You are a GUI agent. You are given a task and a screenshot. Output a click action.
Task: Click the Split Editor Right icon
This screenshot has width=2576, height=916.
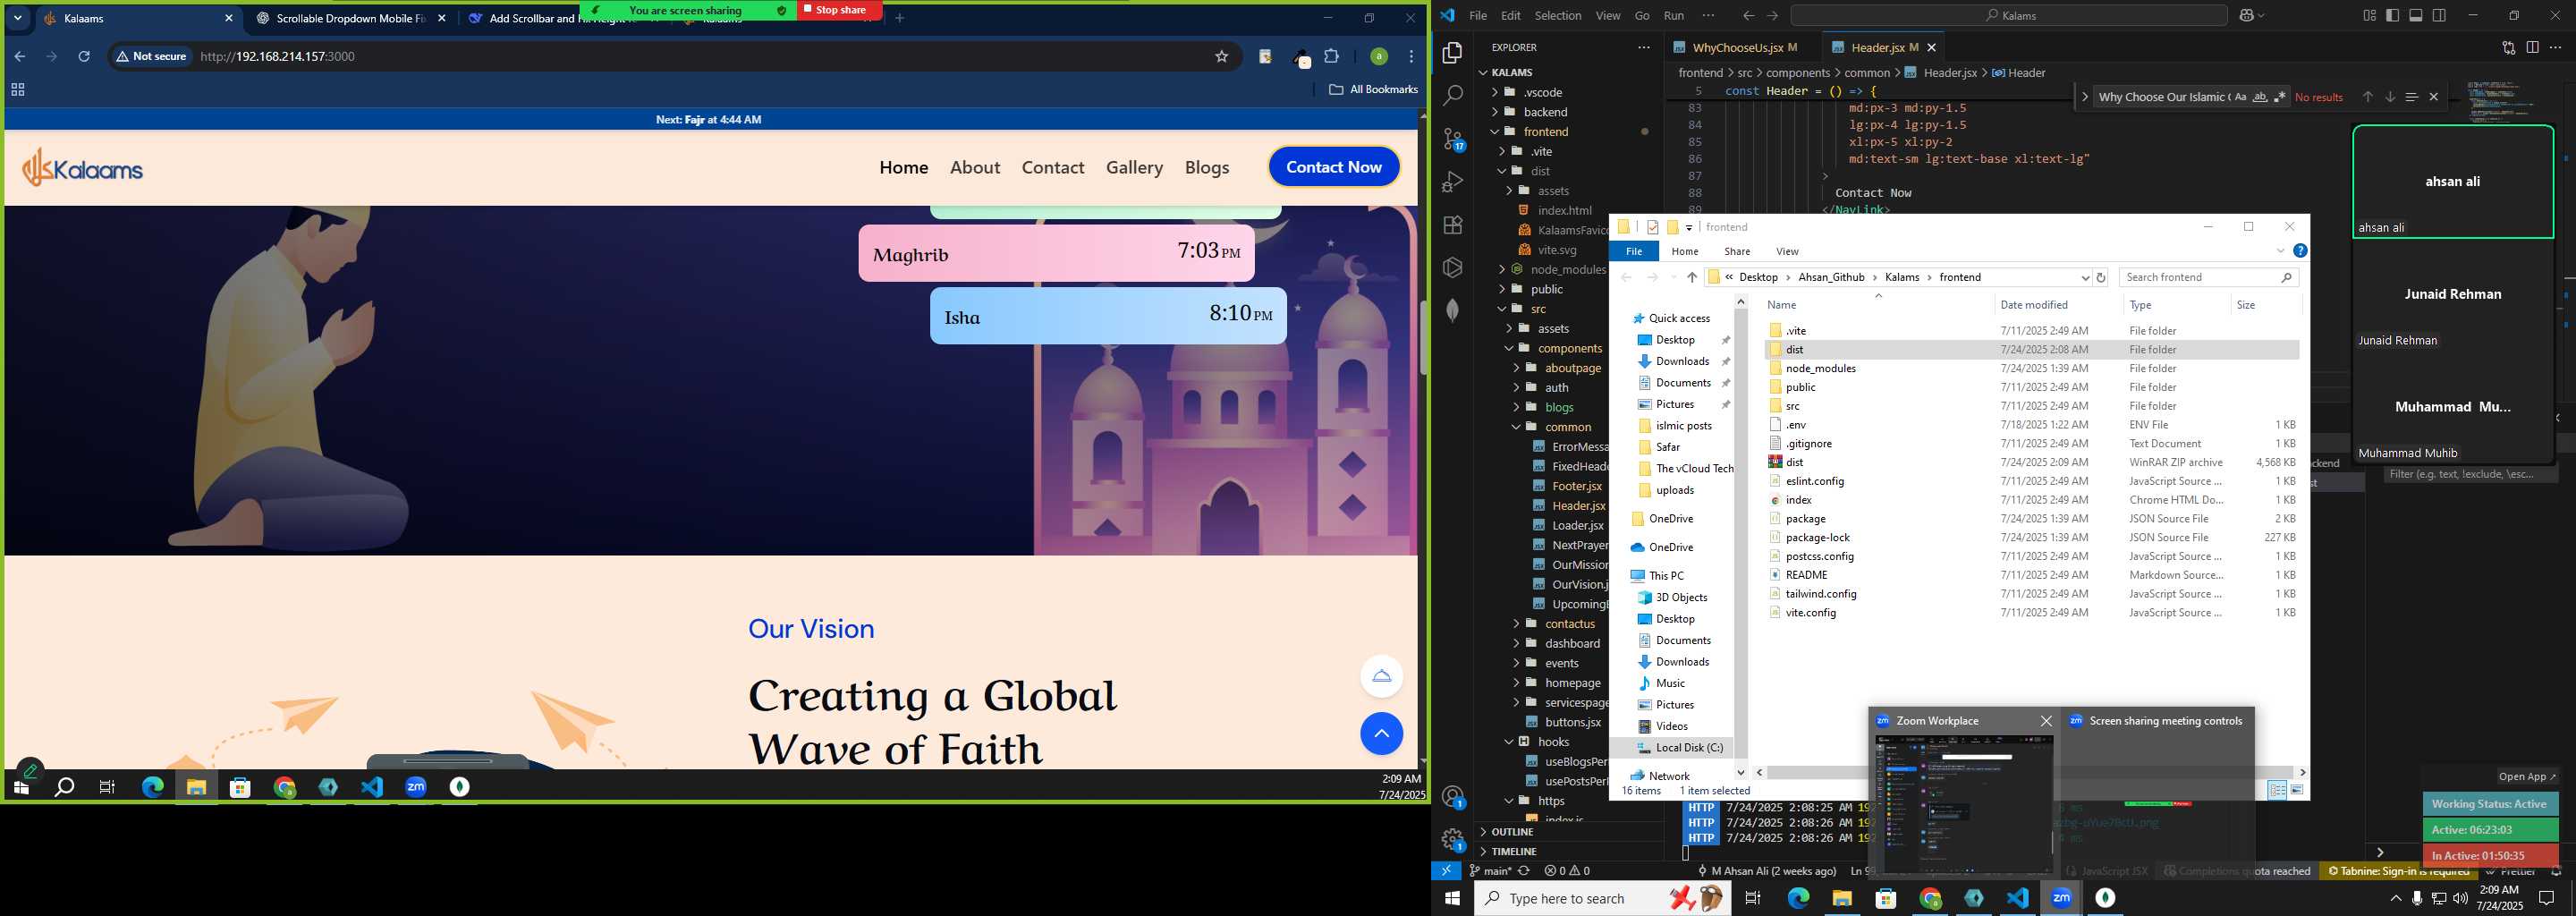pyautogui.click(x=2532, y=47)
